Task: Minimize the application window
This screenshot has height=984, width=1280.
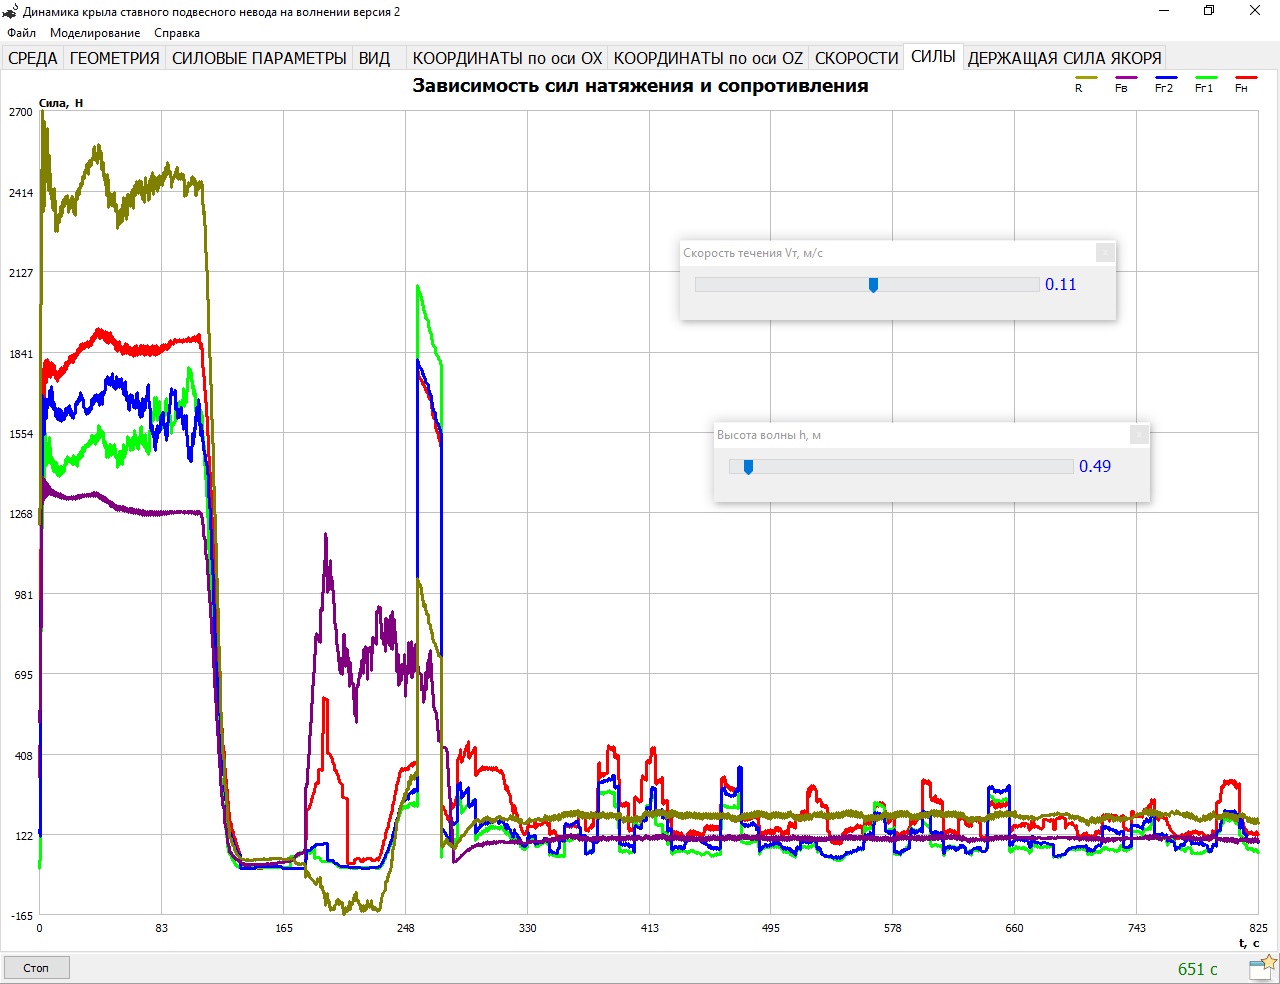Action: [1164, 11]
